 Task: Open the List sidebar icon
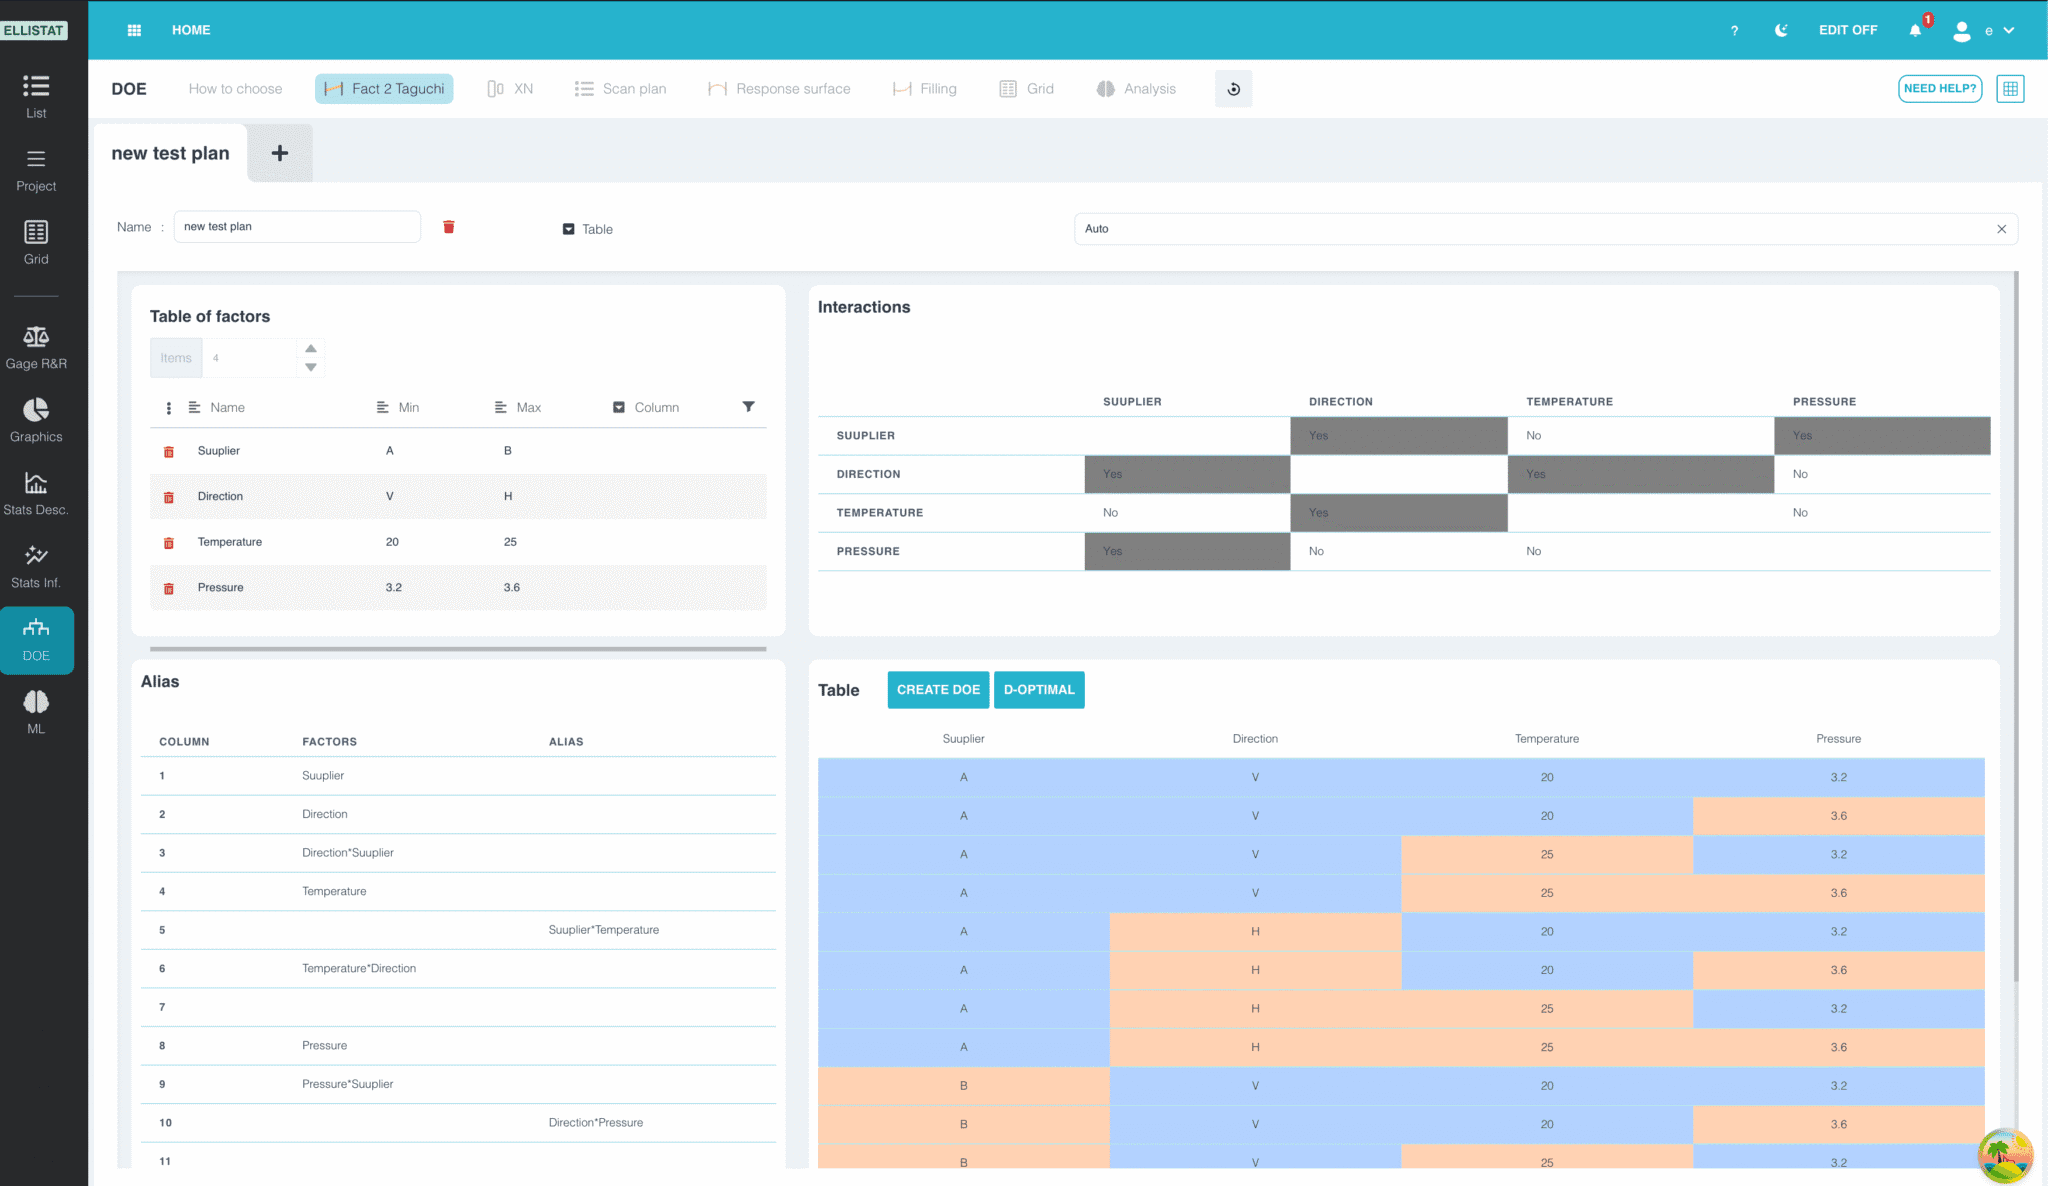click(36, 96)
